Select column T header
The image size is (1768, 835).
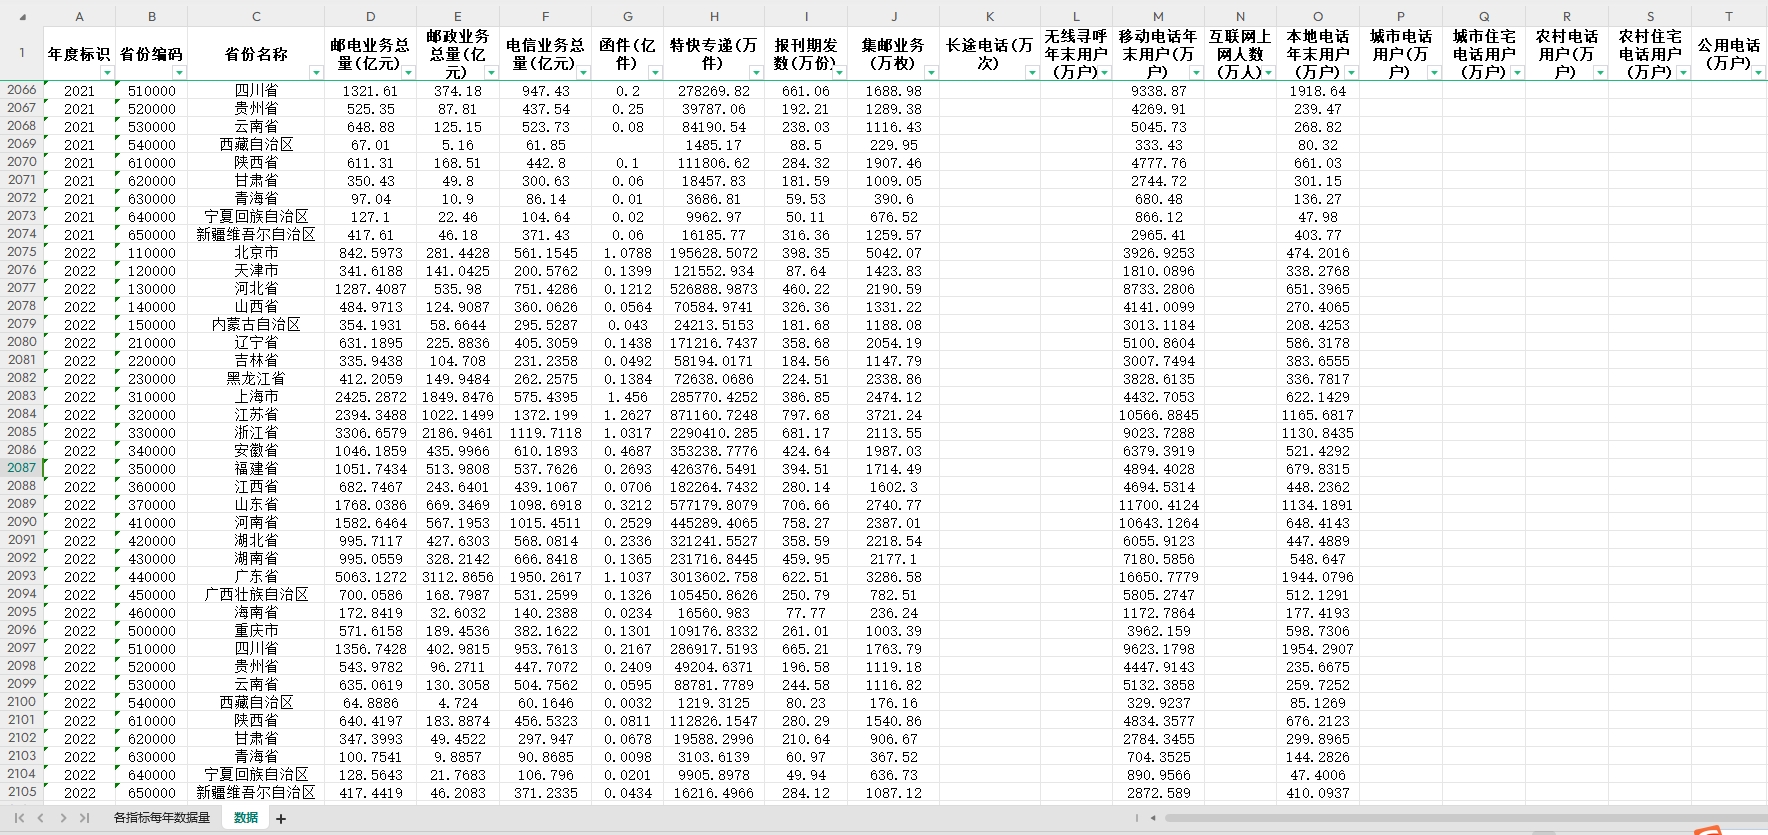click(1729, 17)
